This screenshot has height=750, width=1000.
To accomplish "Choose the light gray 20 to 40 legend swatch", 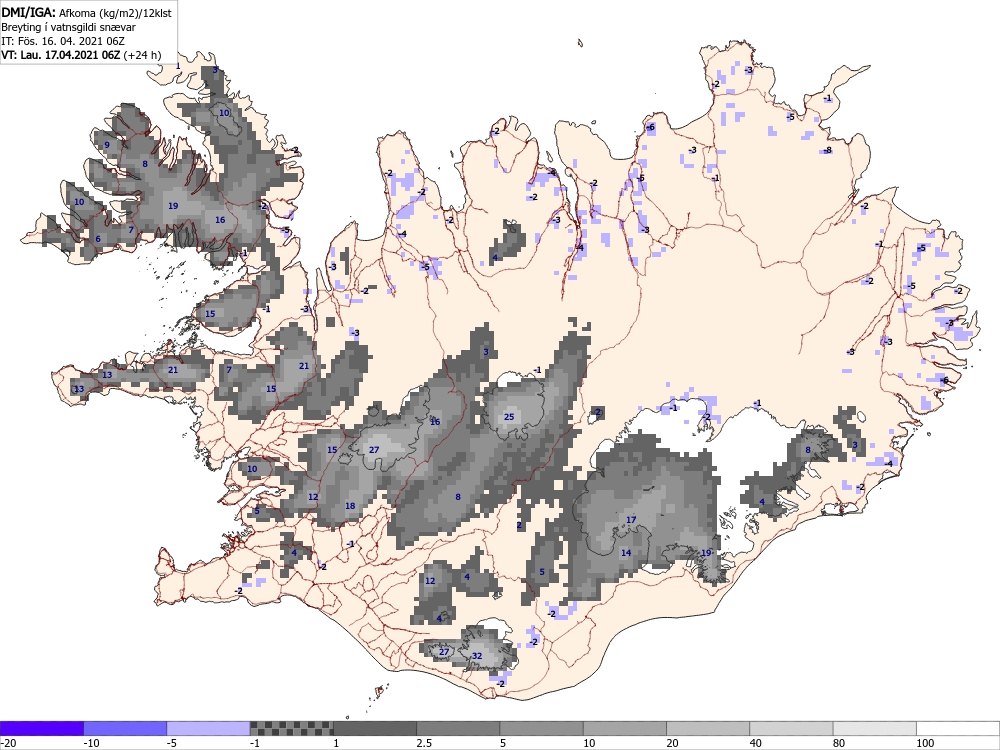I will point(708,728).
